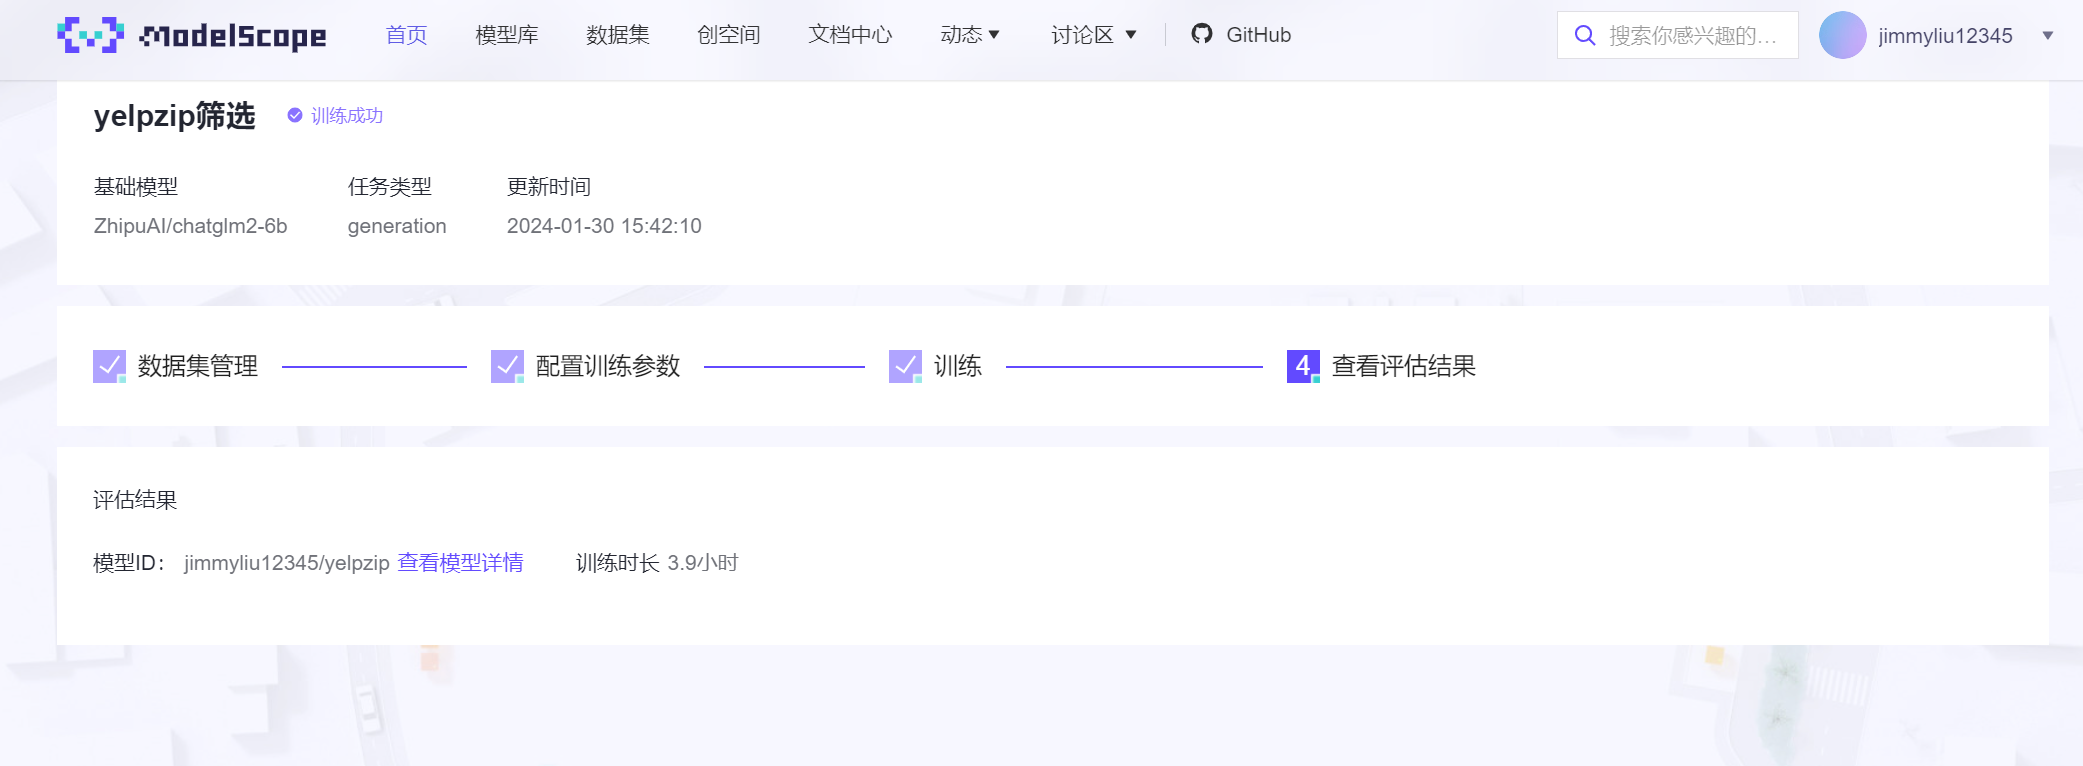
Task: Expand the 讨论区 dropdown menu
Action: tap(1094, 35)
